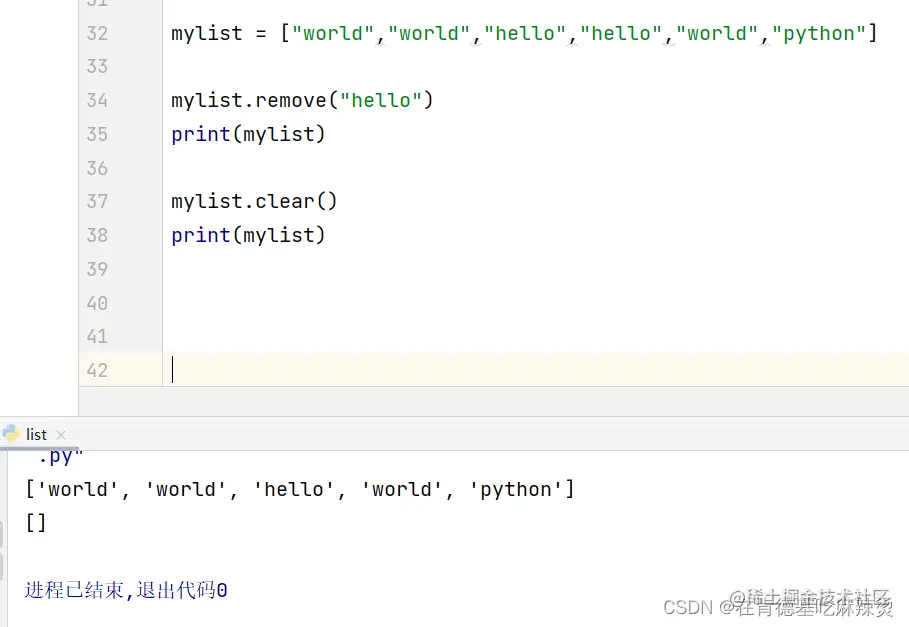Place cursor in the highlighted line 42
Image resolution: width=909 pixels, height=627 pixels.
pos(536,369)
